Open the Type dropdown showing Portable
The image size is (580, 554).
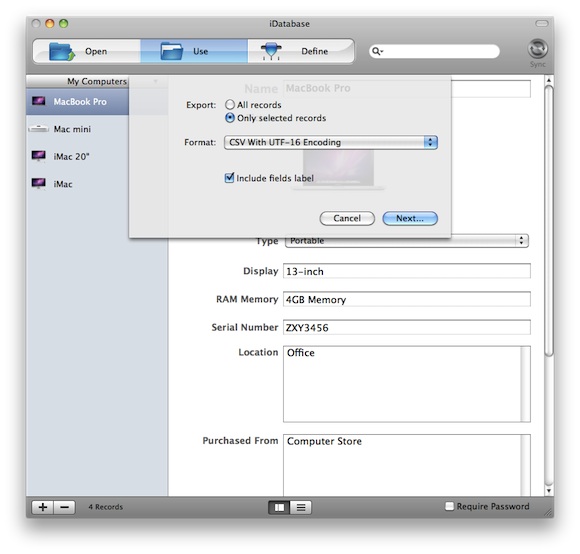pyautogui.click(x=407, y=241)
